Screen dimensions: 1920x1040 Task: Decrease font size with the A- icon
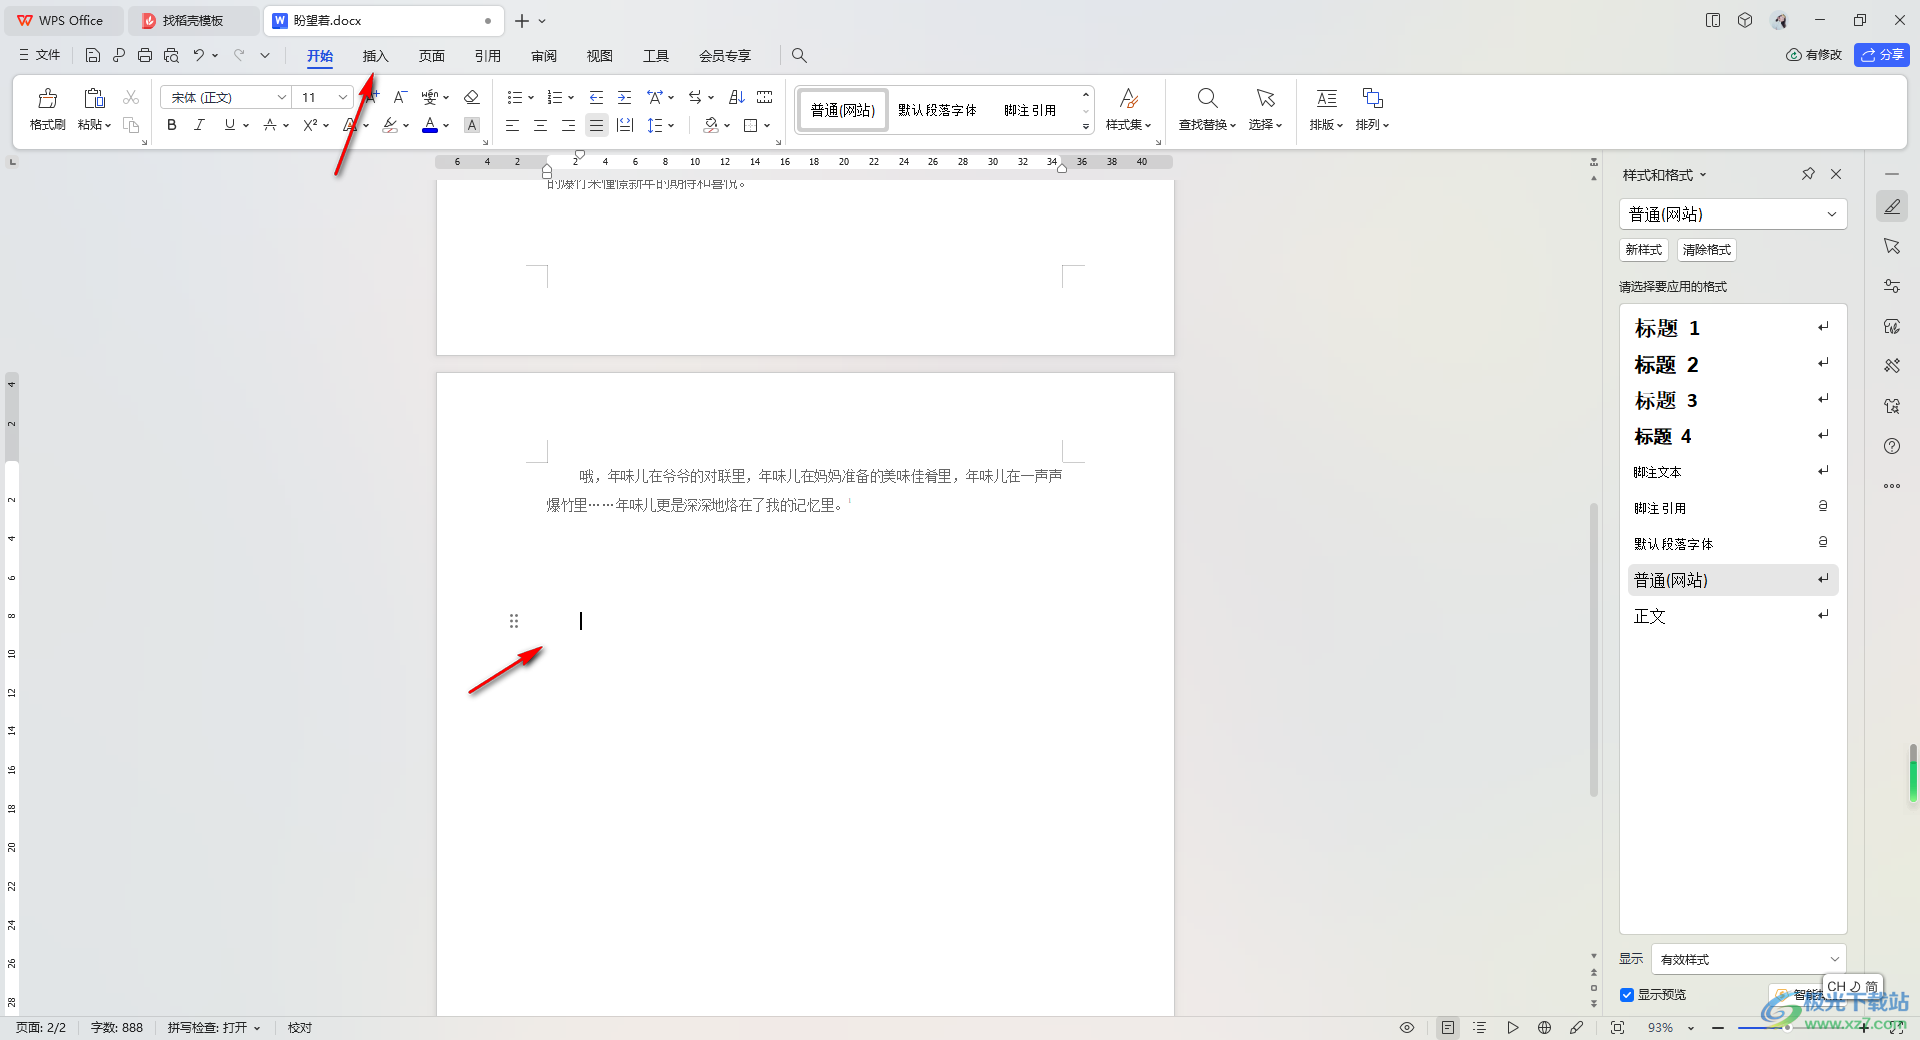click(400, 97)
